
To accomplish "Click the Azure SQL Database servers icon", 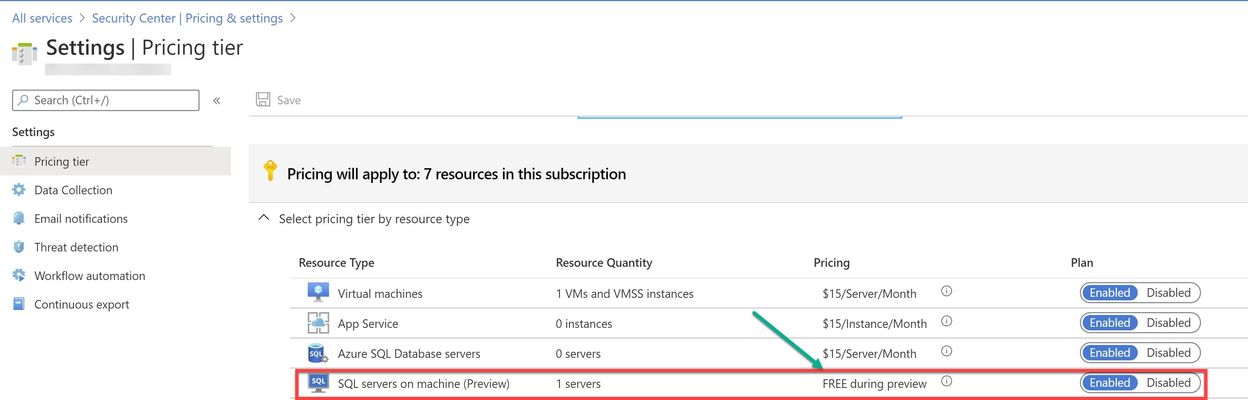I will (318, 353).
